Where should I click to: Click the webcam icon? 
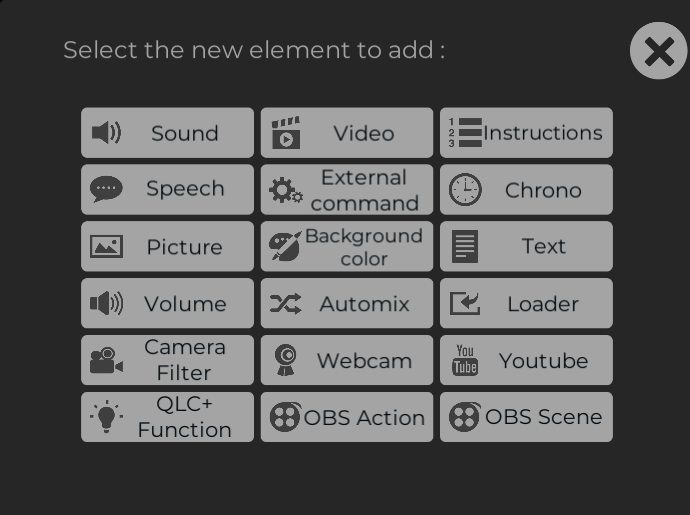pos(286,360)
